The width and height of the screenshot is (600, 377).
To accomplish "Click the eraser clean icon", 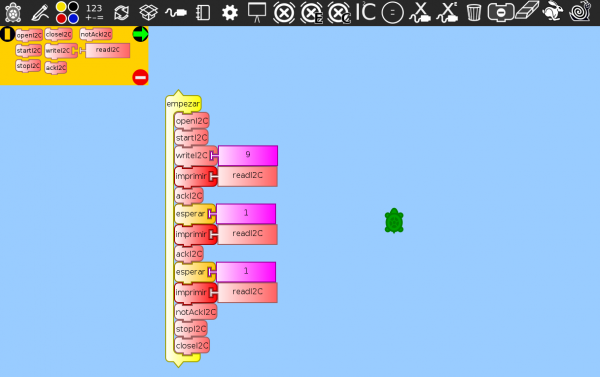I will point(527,11).
